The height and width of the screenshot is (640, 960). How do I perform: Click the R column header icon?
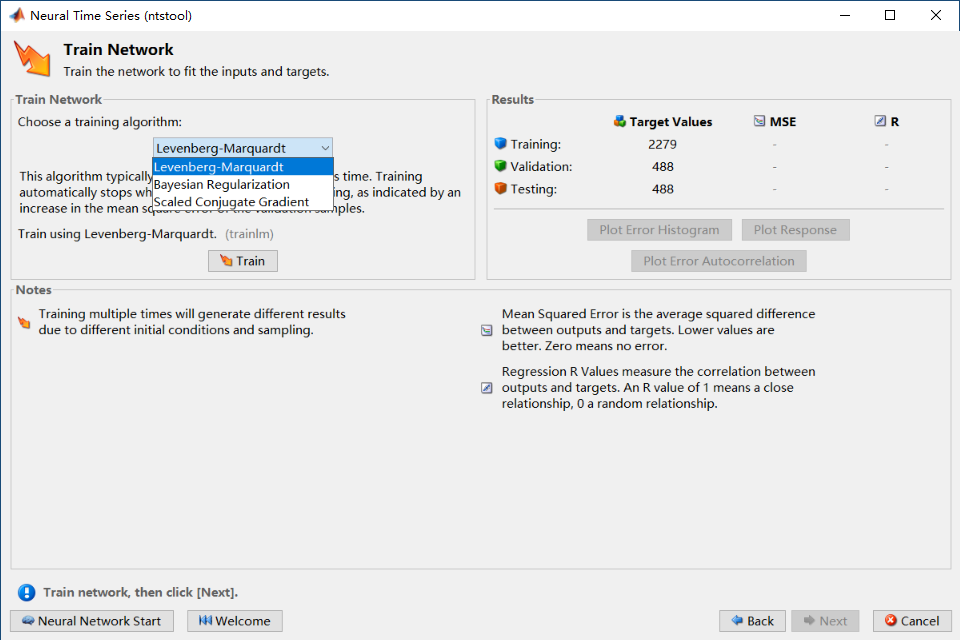[x=880, y=122]
